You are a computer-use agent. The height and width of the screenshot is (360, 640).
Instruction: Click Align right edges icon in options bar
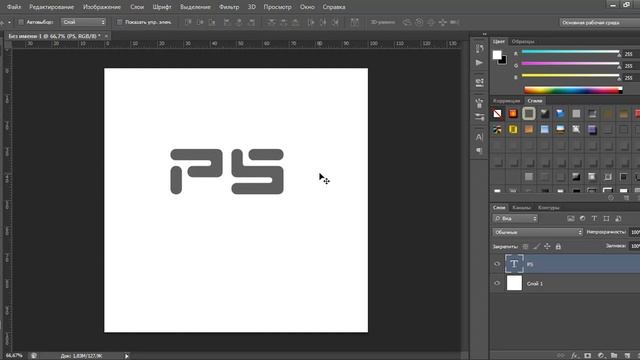251,22
